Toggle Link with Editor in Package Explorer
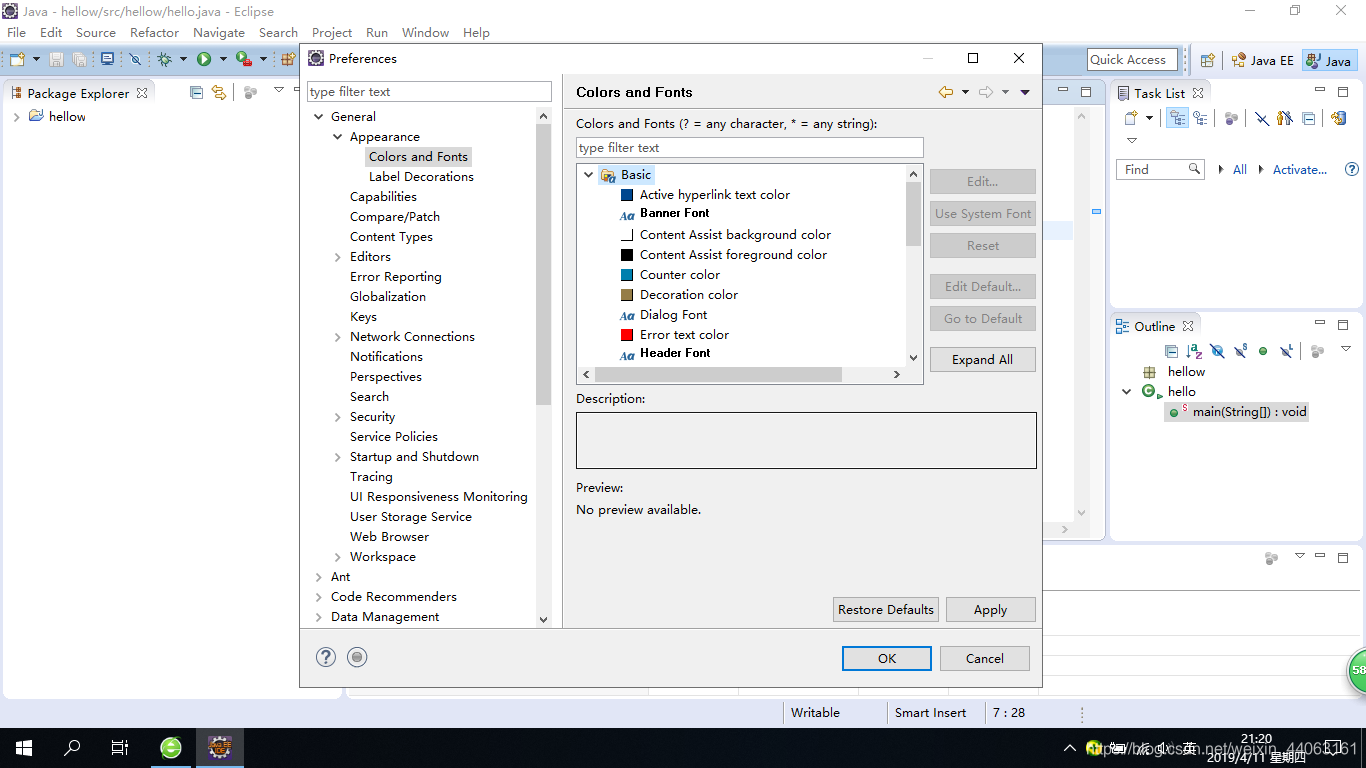Viewport: 1366px width, 768px height. click(218, 93)
